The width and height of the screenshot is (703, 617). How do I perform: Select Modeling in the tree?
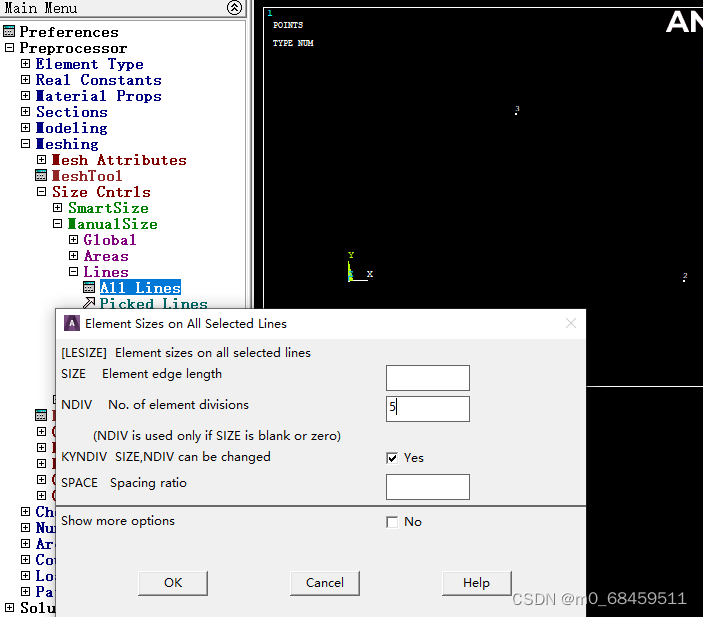72,128
